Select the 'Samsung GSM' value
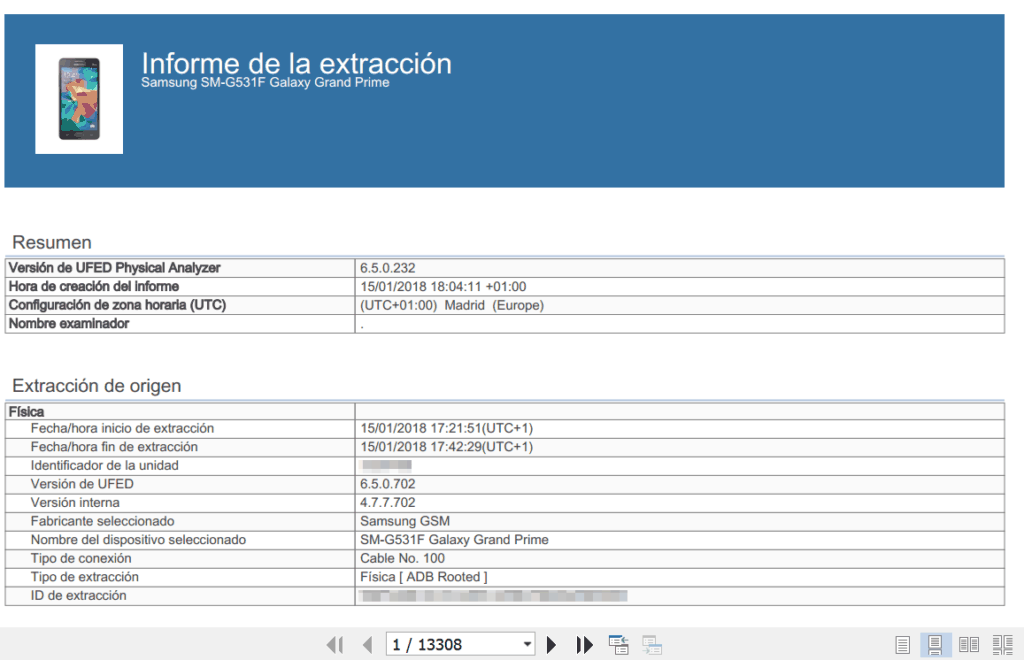Image resolution: width=1024 pixels, height=660 pixels. tap(405, 521)
